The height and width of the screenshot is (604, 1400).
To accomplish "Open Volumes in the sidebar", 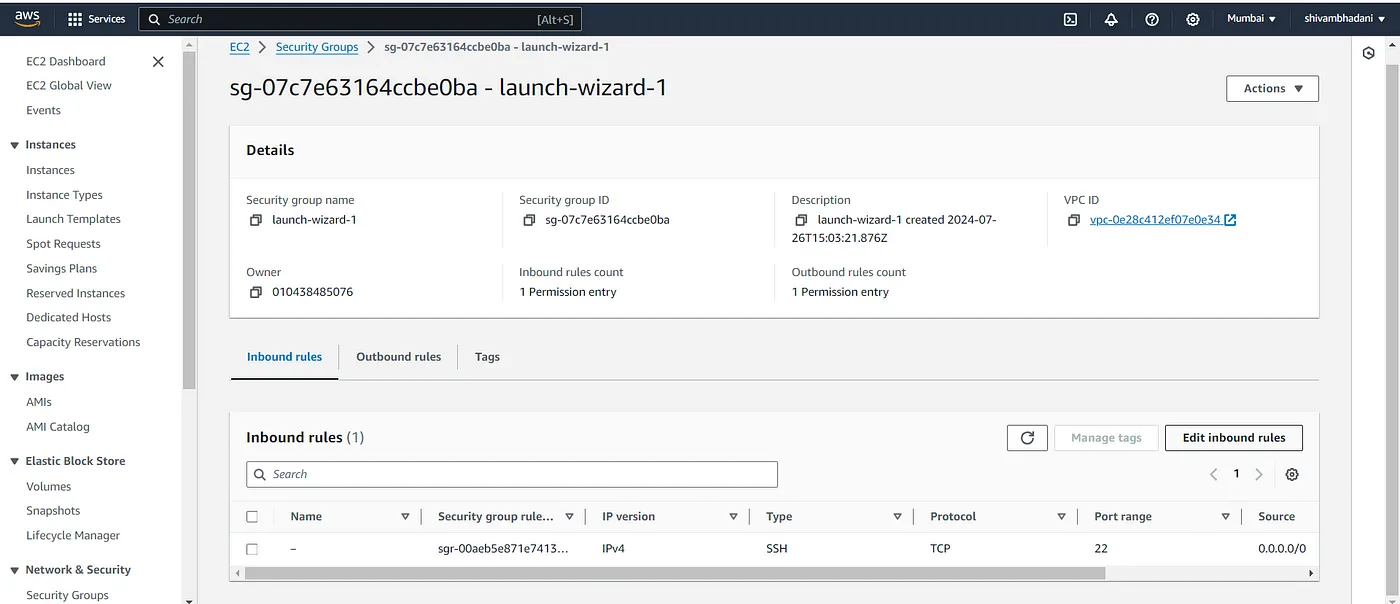I will 48,487.
